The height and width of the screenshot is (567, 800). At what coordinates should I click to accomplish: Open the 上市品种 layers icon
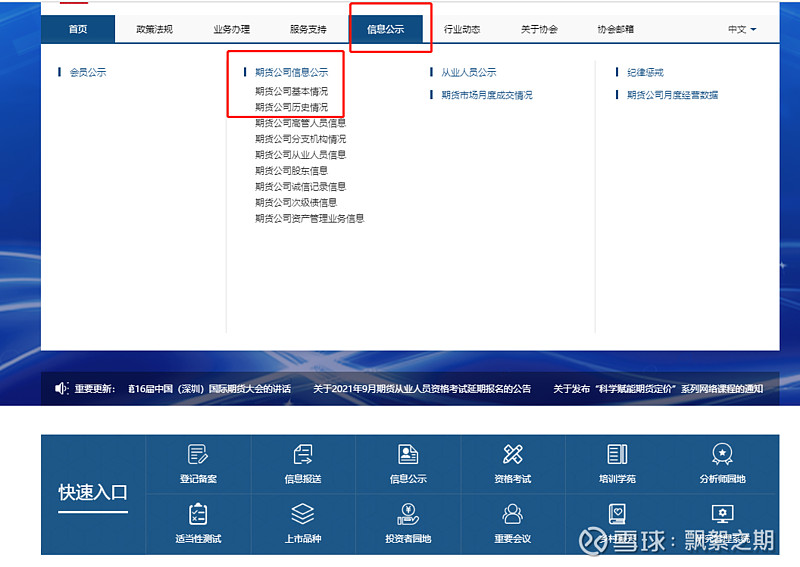tap(303, 514)
